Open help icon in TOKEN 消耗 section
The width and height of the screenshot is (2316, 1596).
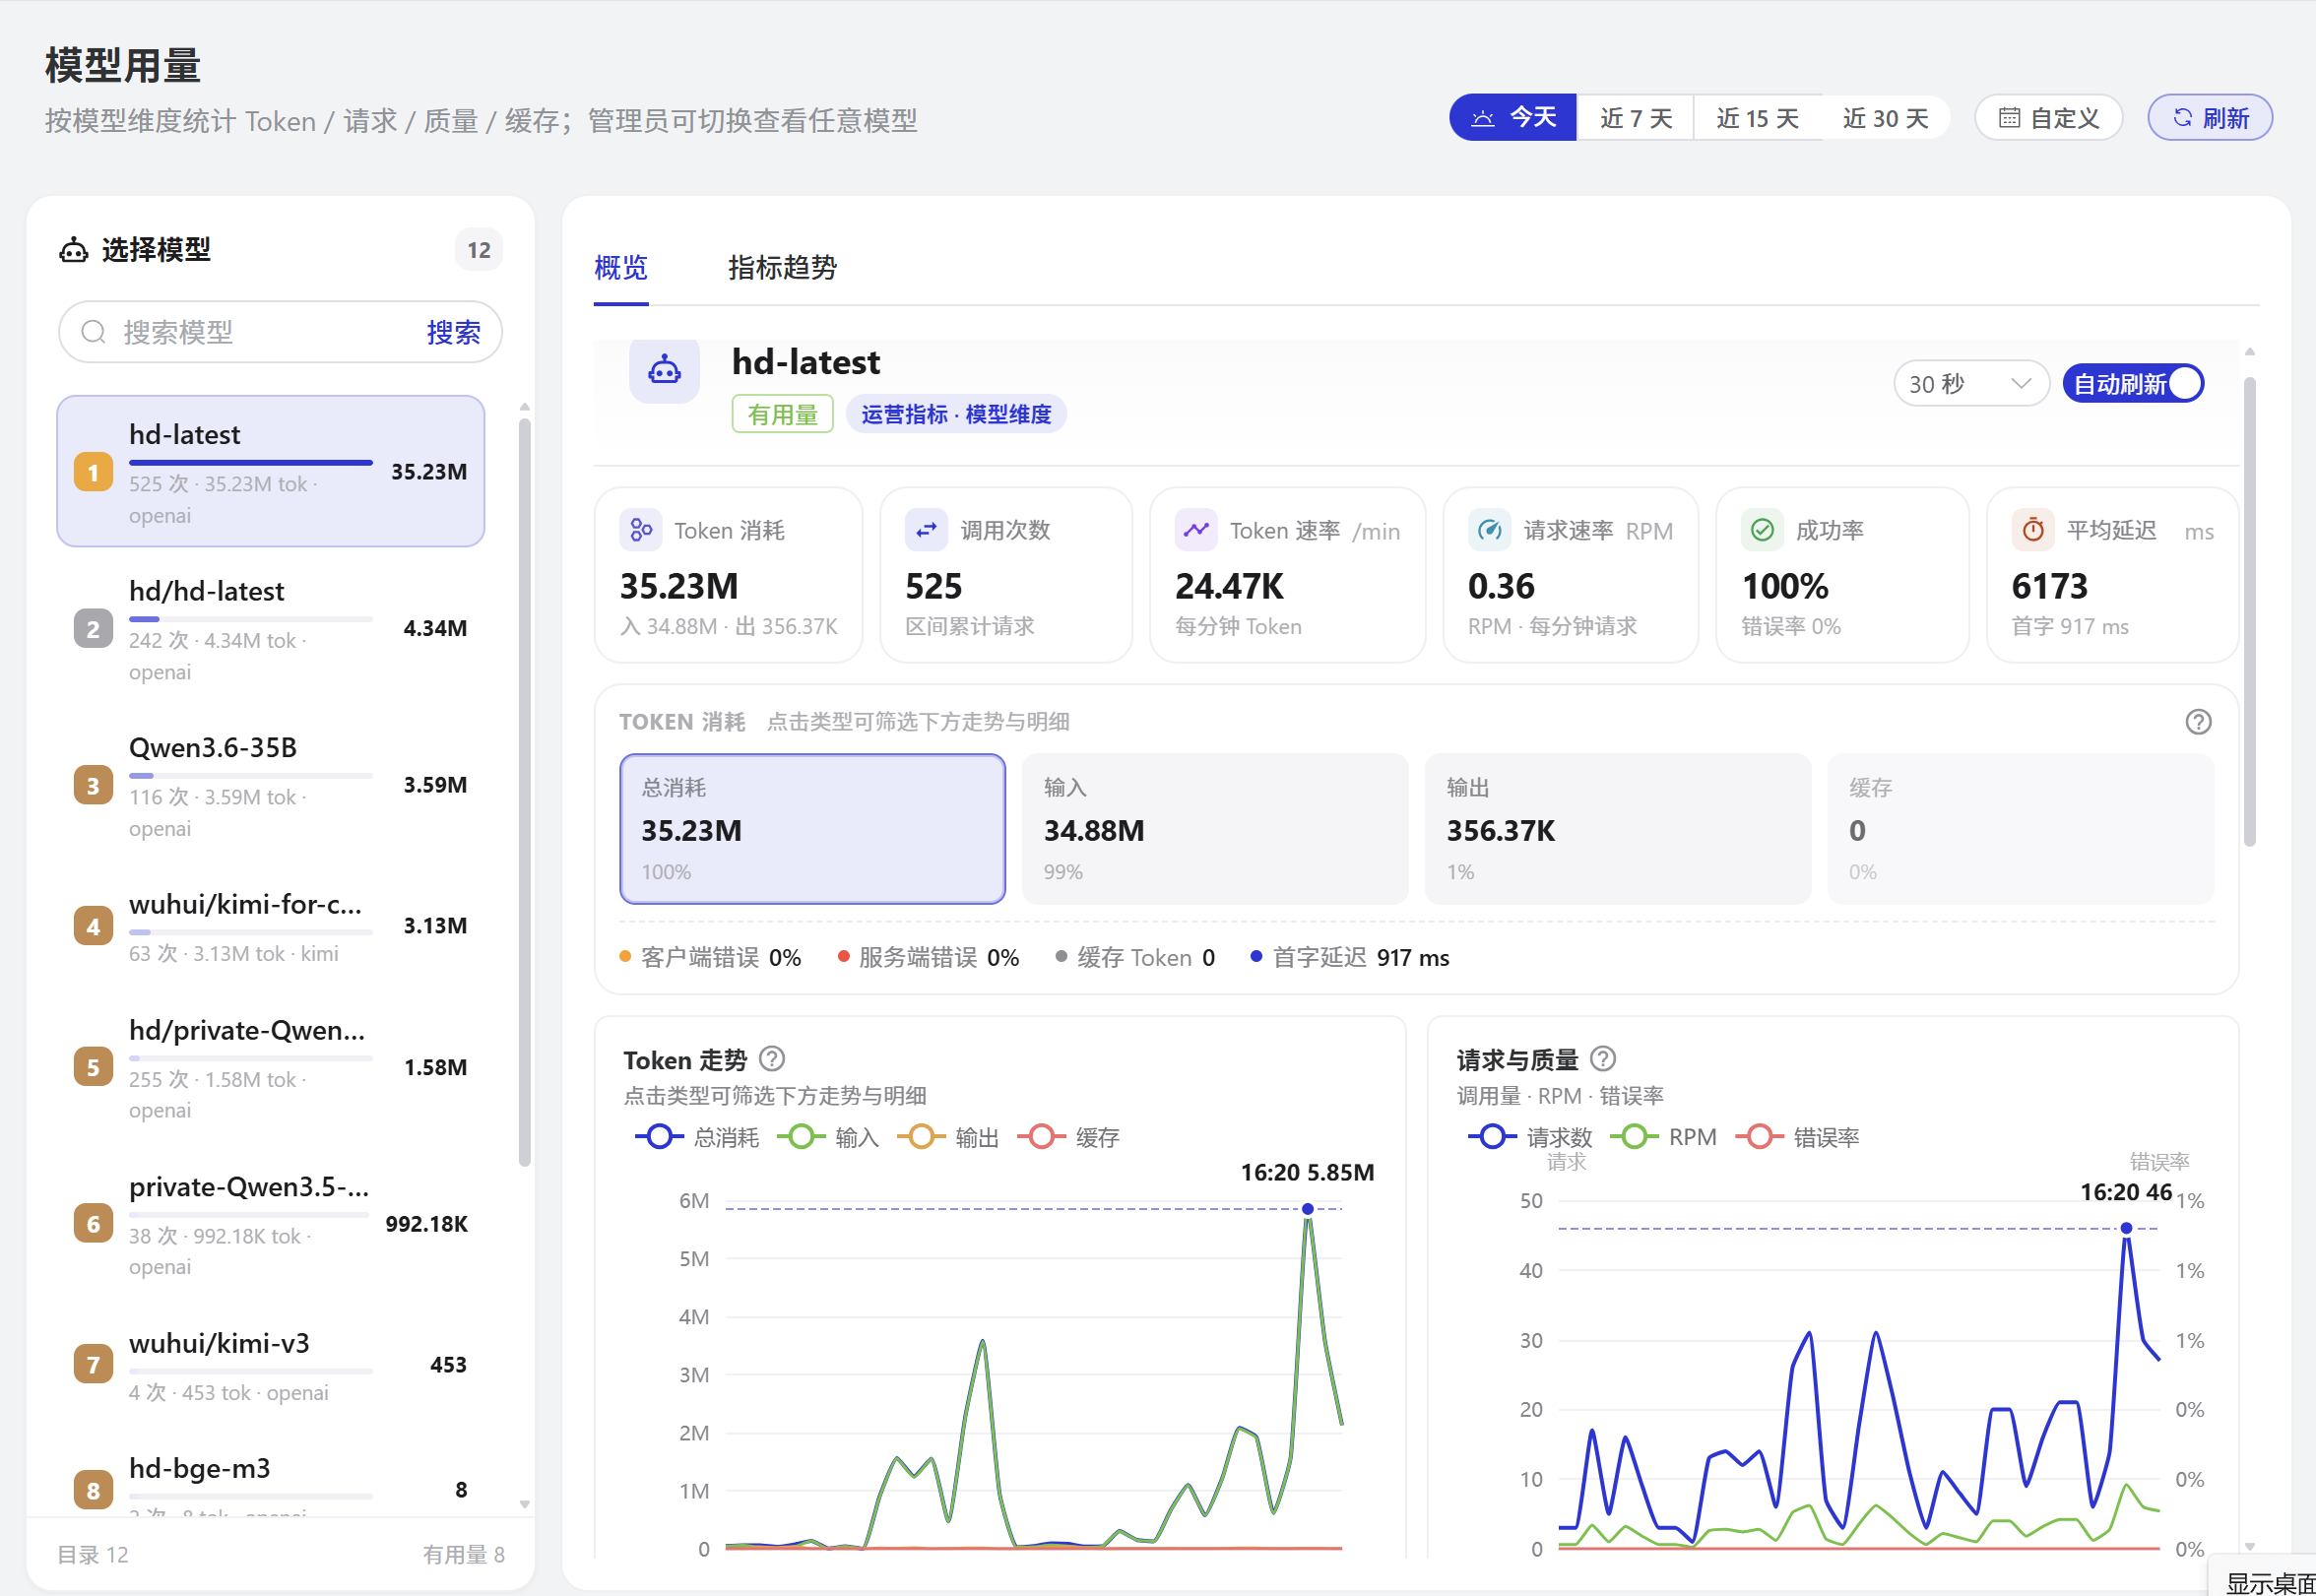2198,722
